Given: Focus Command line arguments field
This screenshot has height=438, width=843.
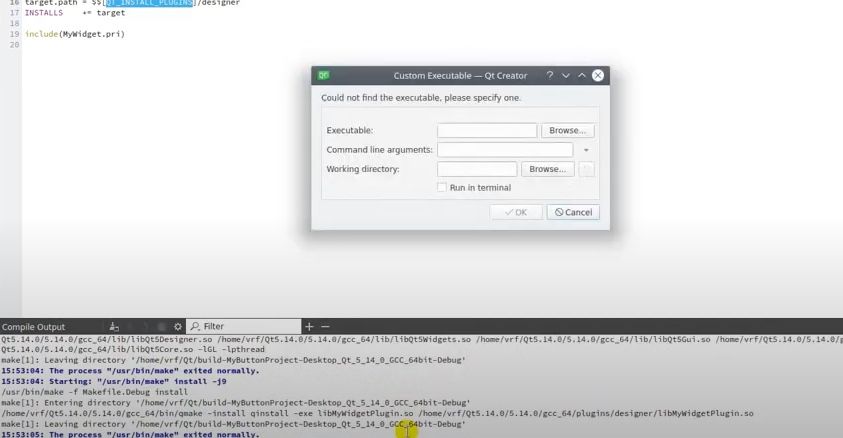Looking at the screenshot, I should (505, 150).
